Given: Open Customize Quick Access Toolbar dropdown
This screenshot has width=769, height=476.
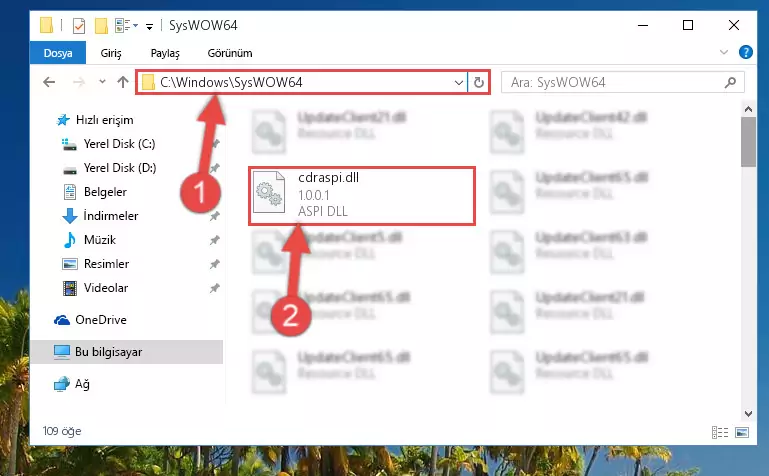Looking at the screenshot, I should click(149, 26).
